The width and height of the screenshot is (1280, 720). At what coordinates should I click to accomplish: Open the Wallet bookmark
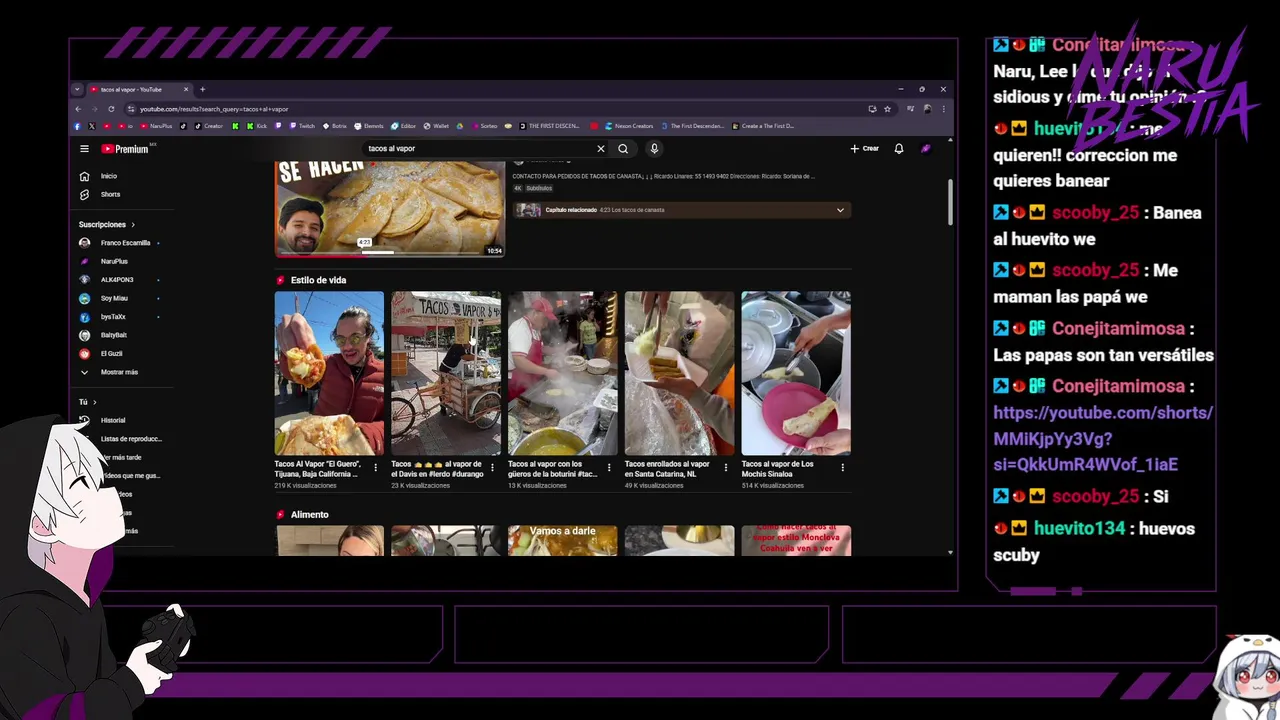tap(436, 126)
